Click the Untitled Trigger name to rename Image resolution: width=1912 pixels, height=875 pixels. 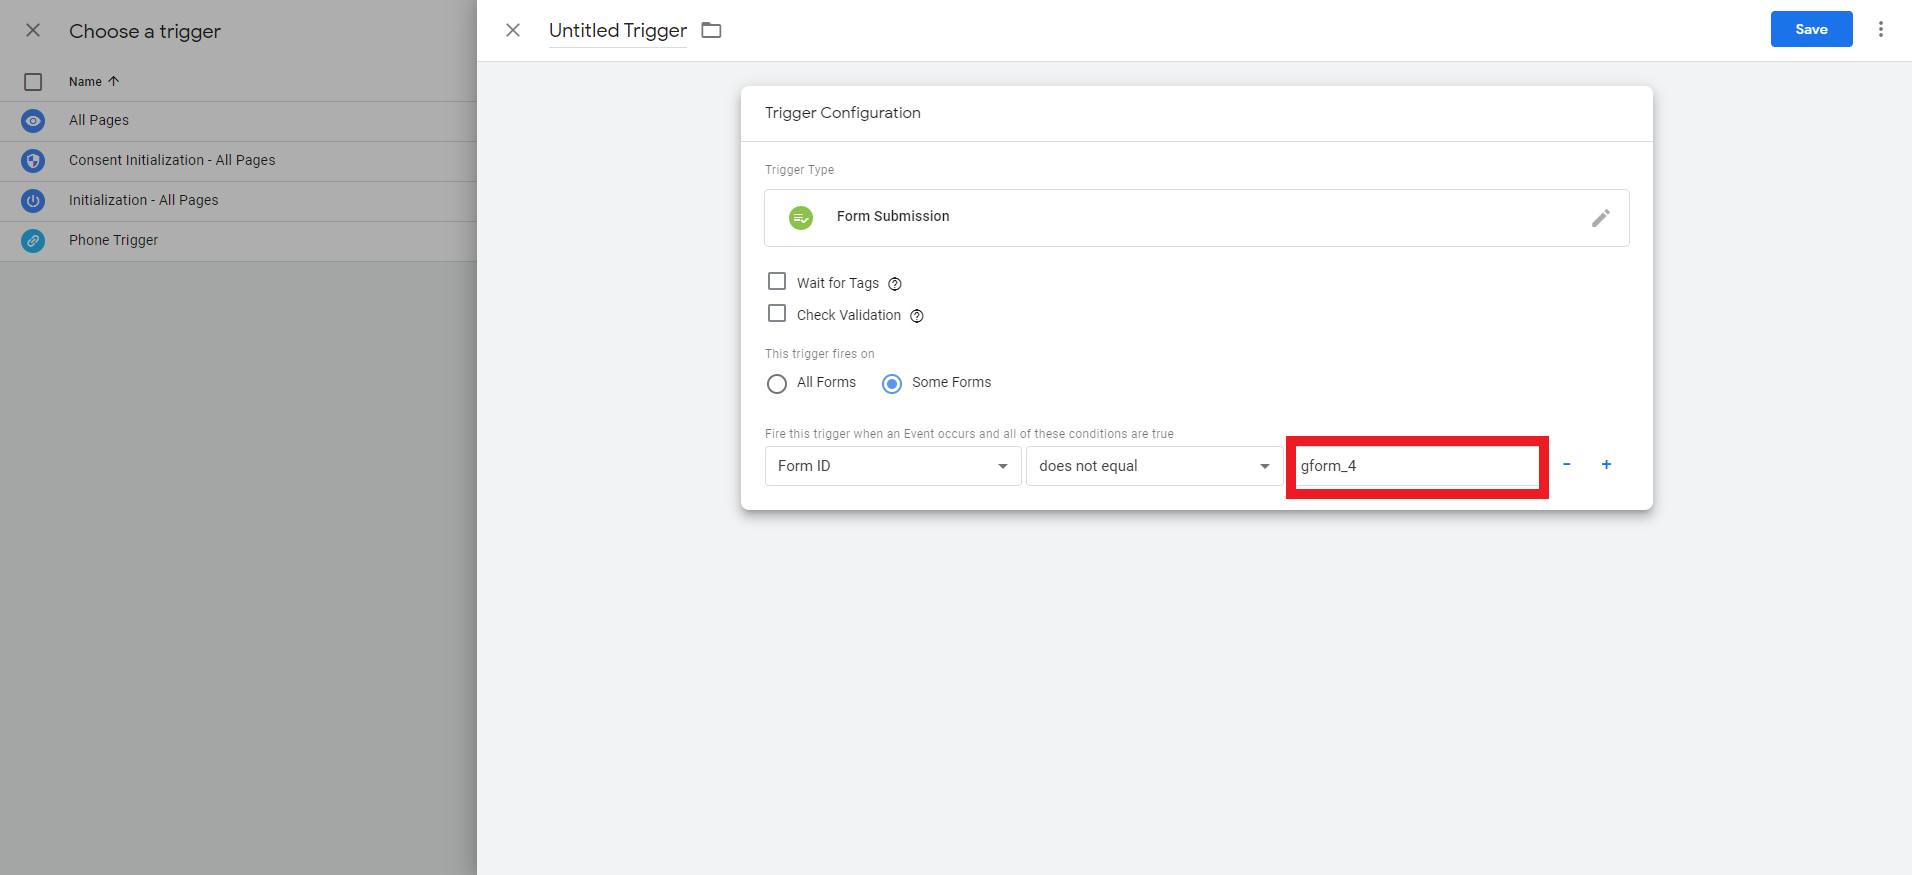pos(617,31)
